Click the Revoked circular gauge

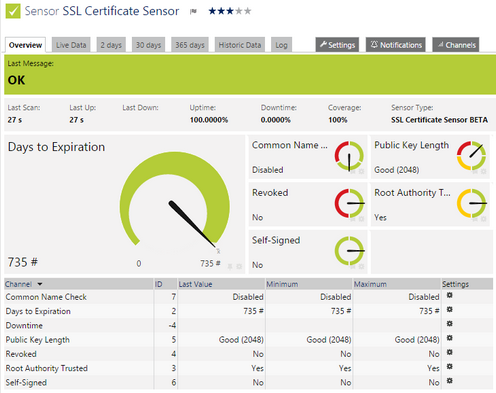tap(349, 203)
